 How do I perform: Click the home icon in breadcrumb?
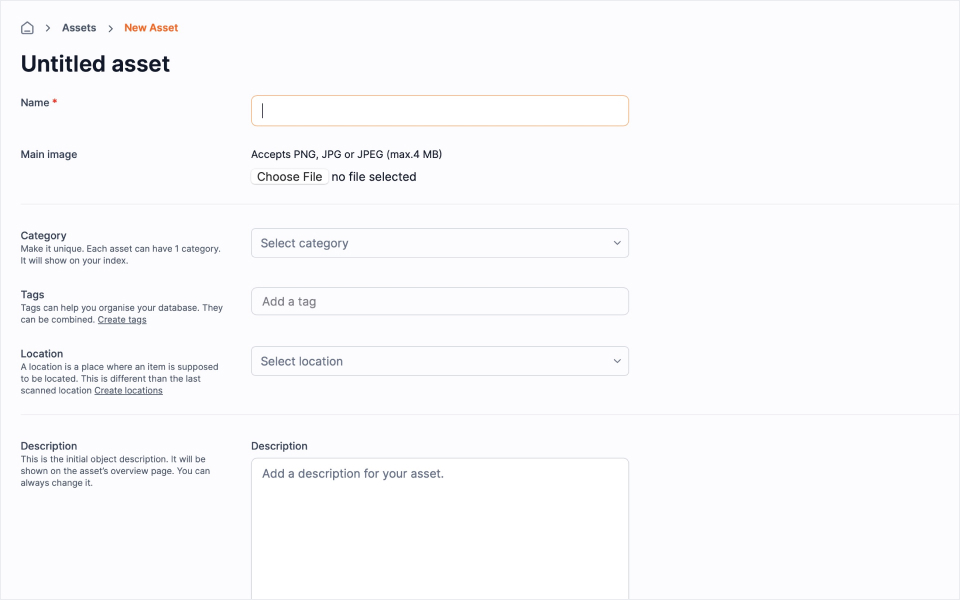(x=27, y=28)
